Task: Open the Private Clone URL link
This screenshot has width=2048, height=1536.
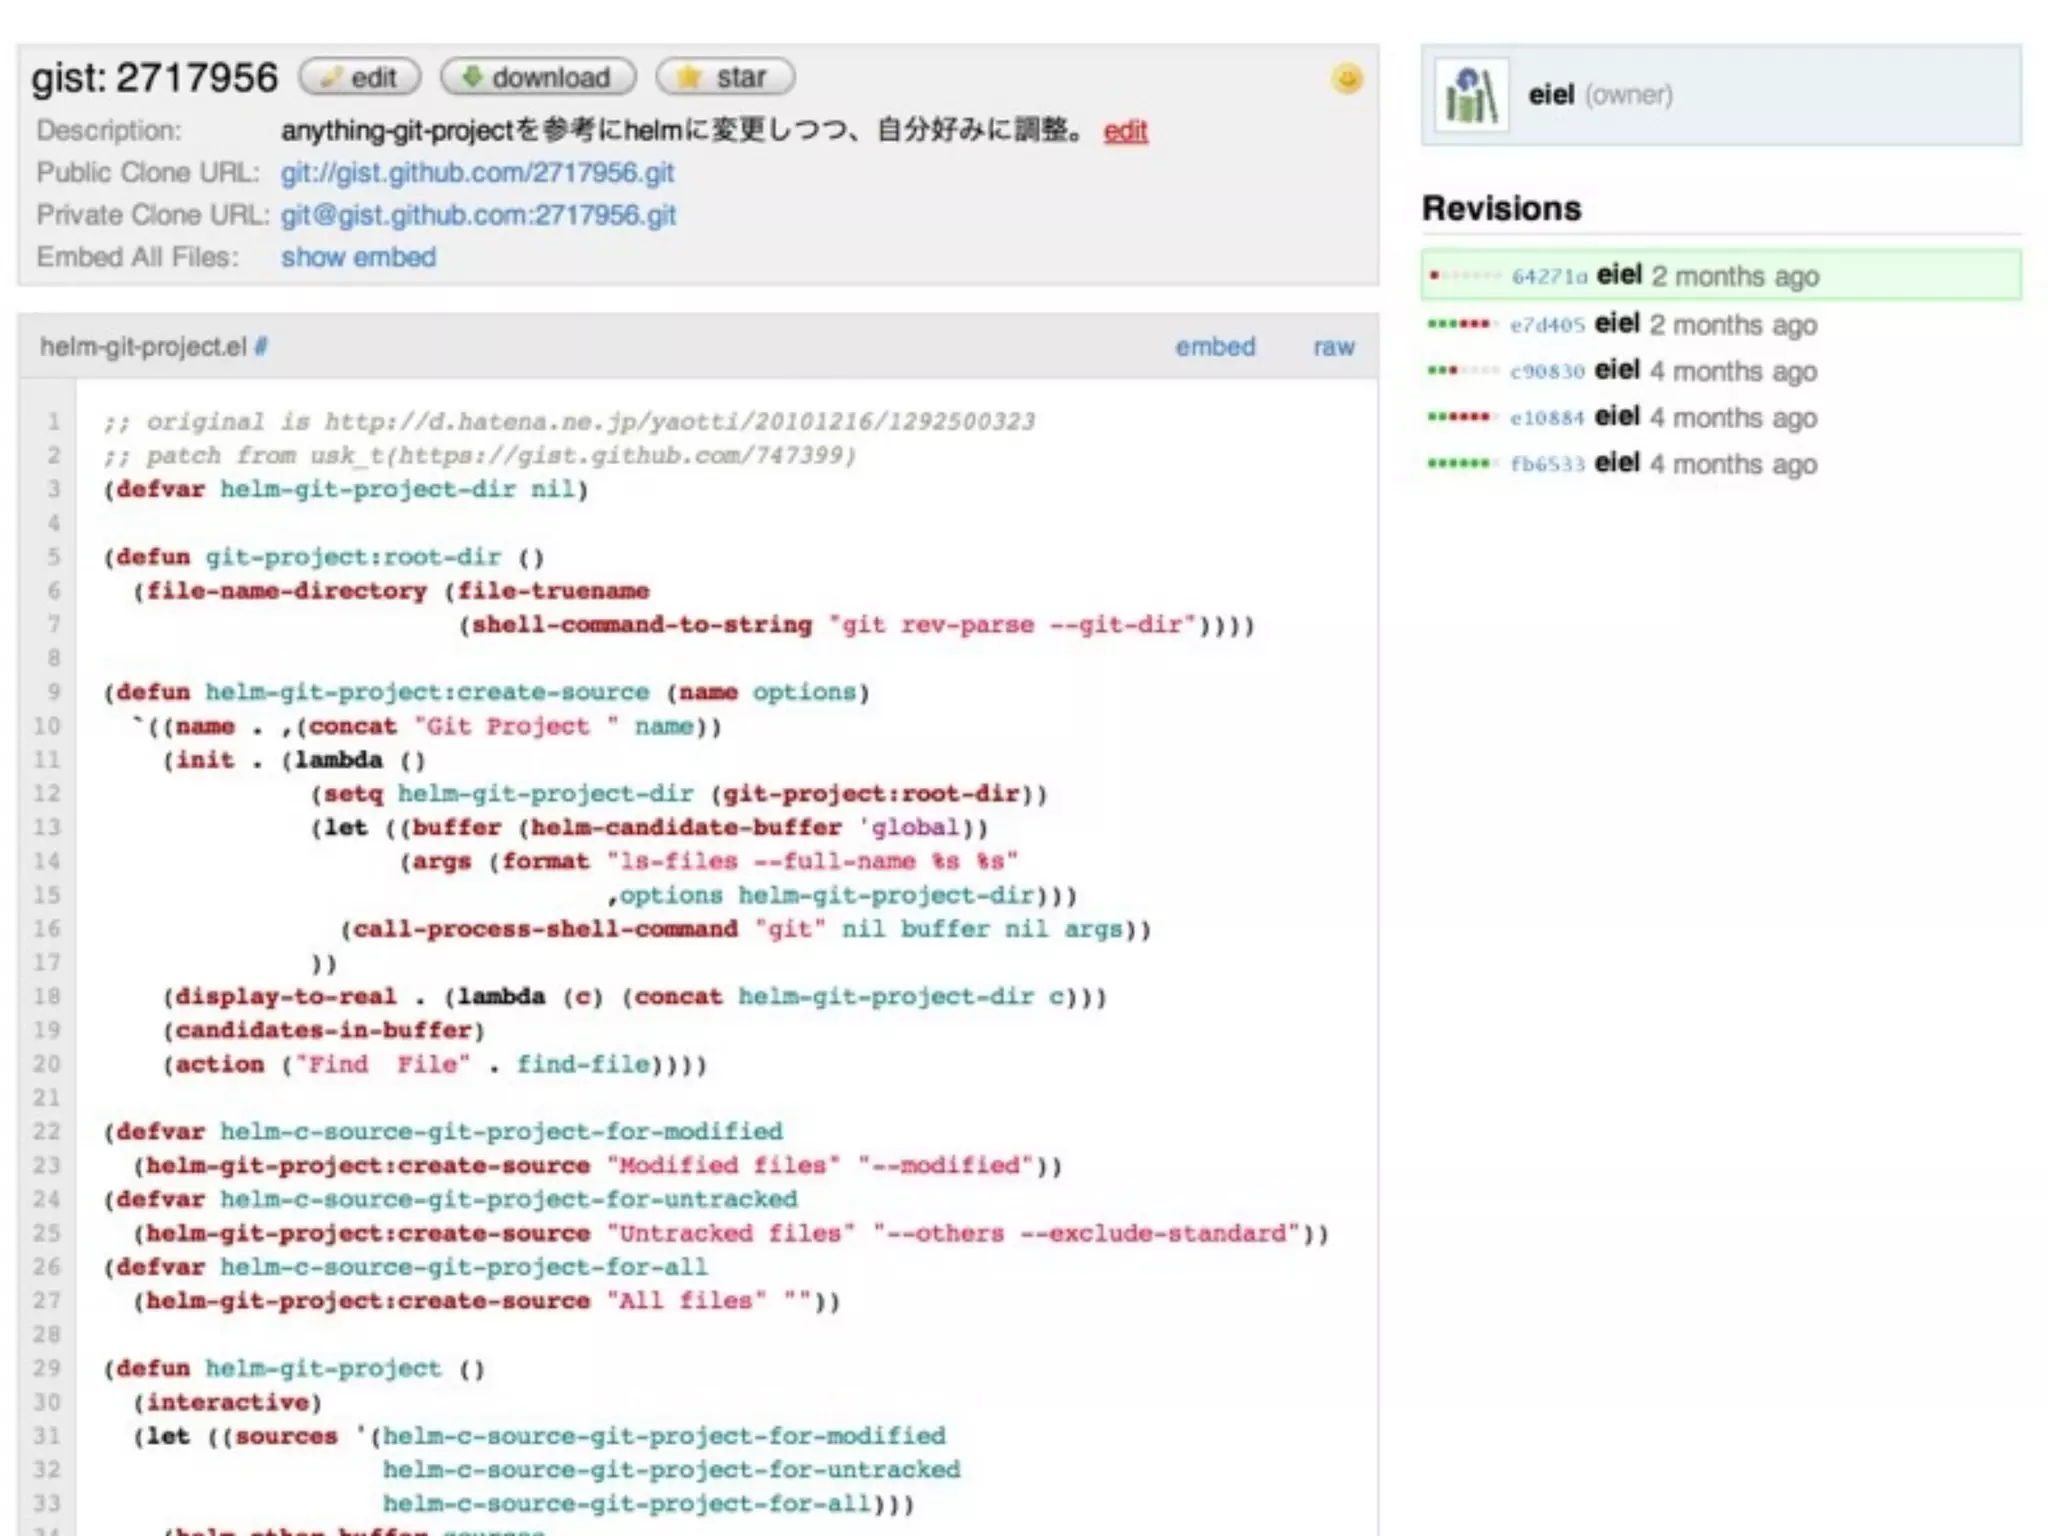Action: [x=478, y=215]
